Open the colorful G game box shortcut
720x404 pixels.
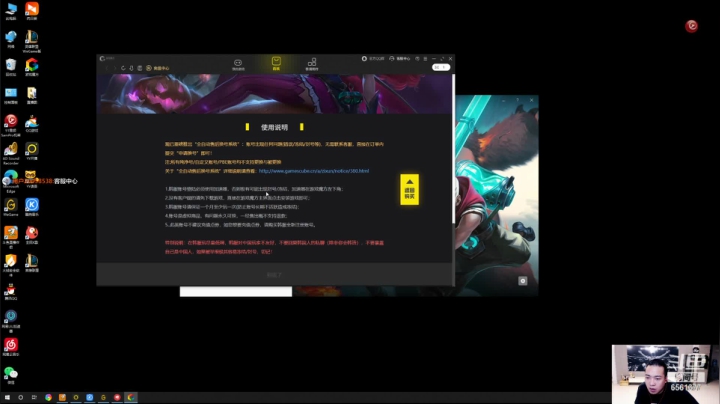pyautogui.click(x=32, y=67)
